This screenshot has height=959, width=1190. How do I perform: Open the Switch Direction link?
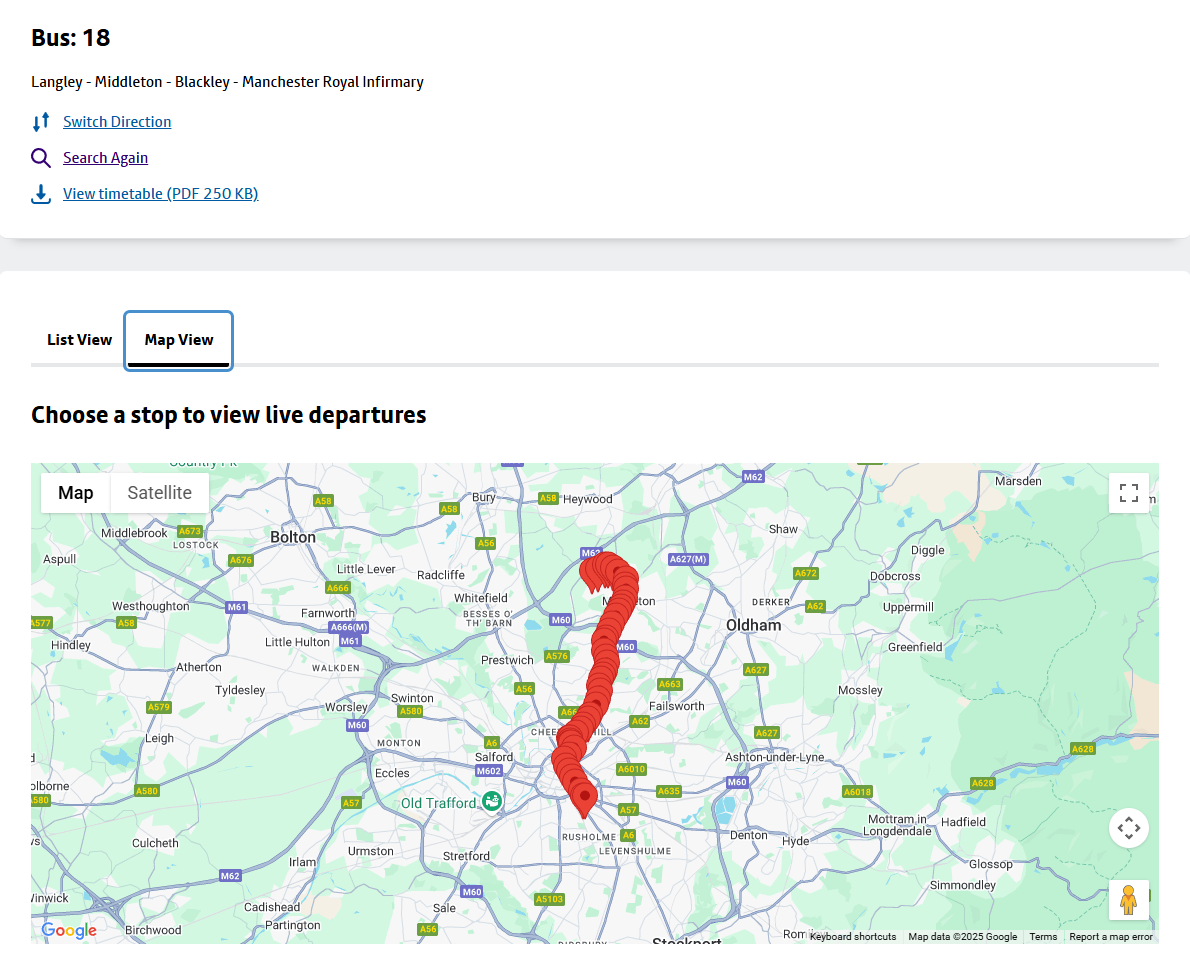click(x=117, y=121)
